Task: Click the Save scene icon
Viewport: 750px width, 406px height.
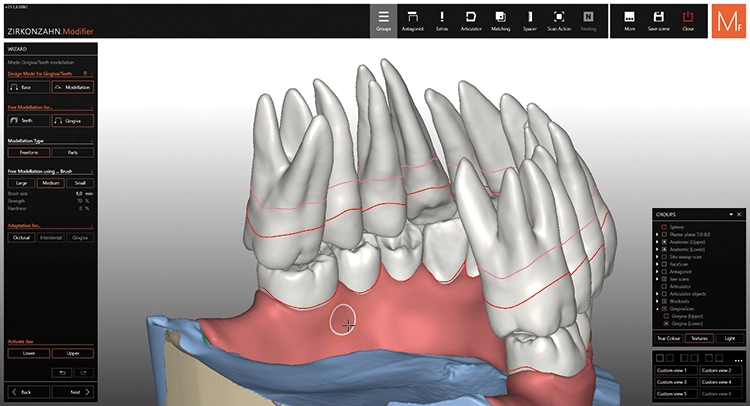Action: [659, 21]
